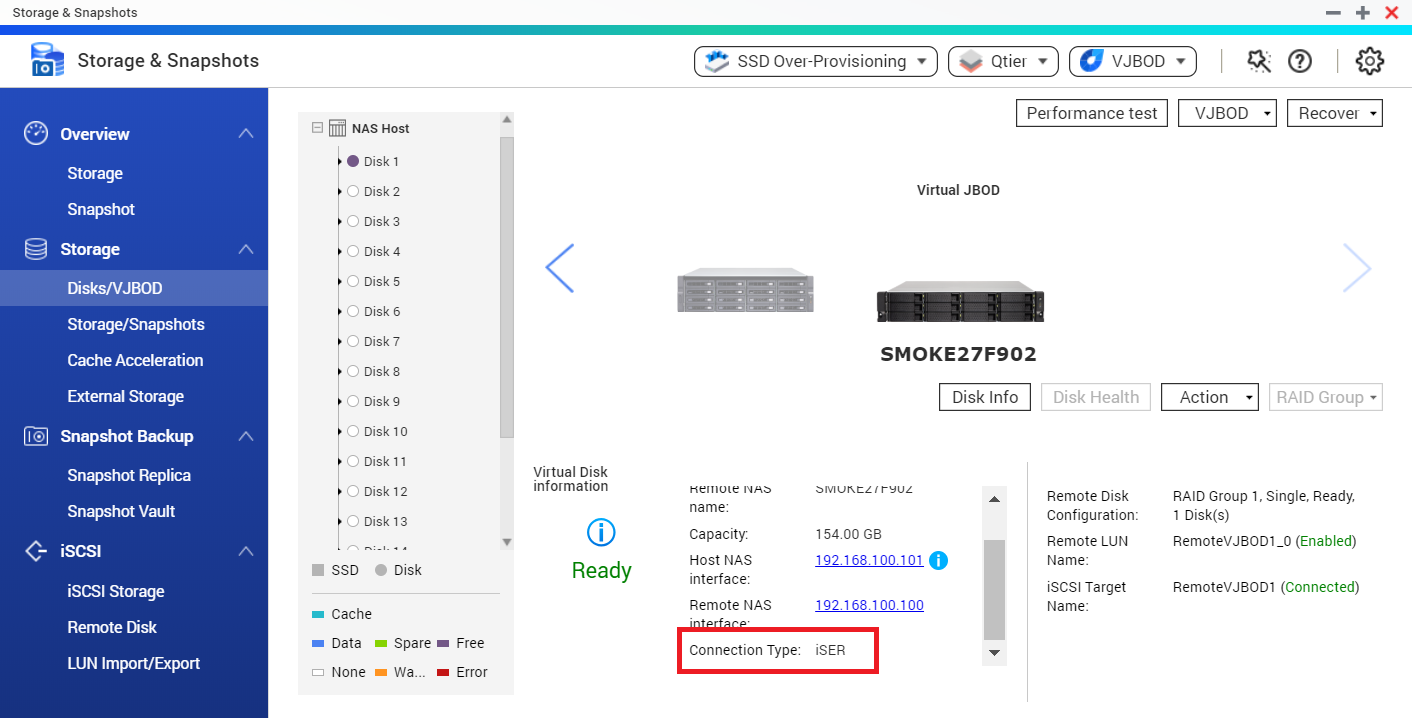Open the settings gear icon

(1369, 61)
